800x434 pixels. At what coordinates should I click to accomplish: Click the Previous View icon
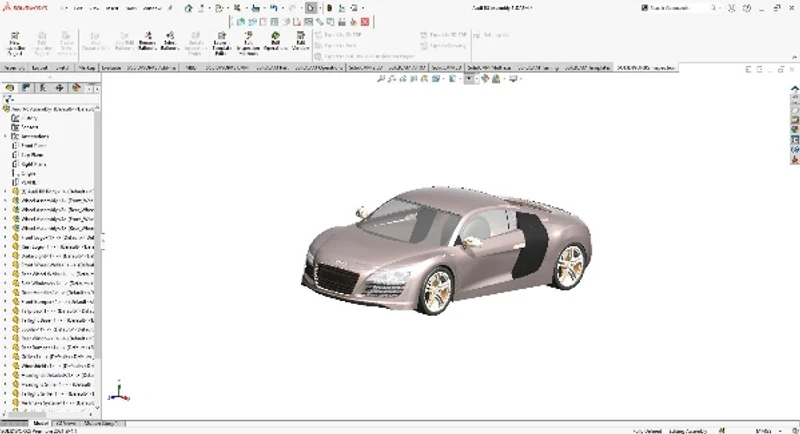(403, 79)
